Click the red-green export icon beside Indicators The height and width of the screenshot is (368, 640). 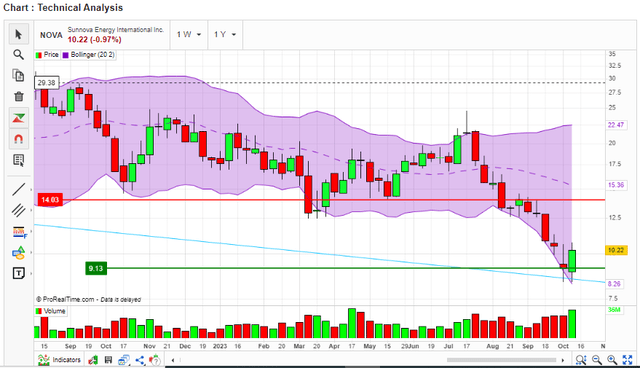click(x=93, y=360)
